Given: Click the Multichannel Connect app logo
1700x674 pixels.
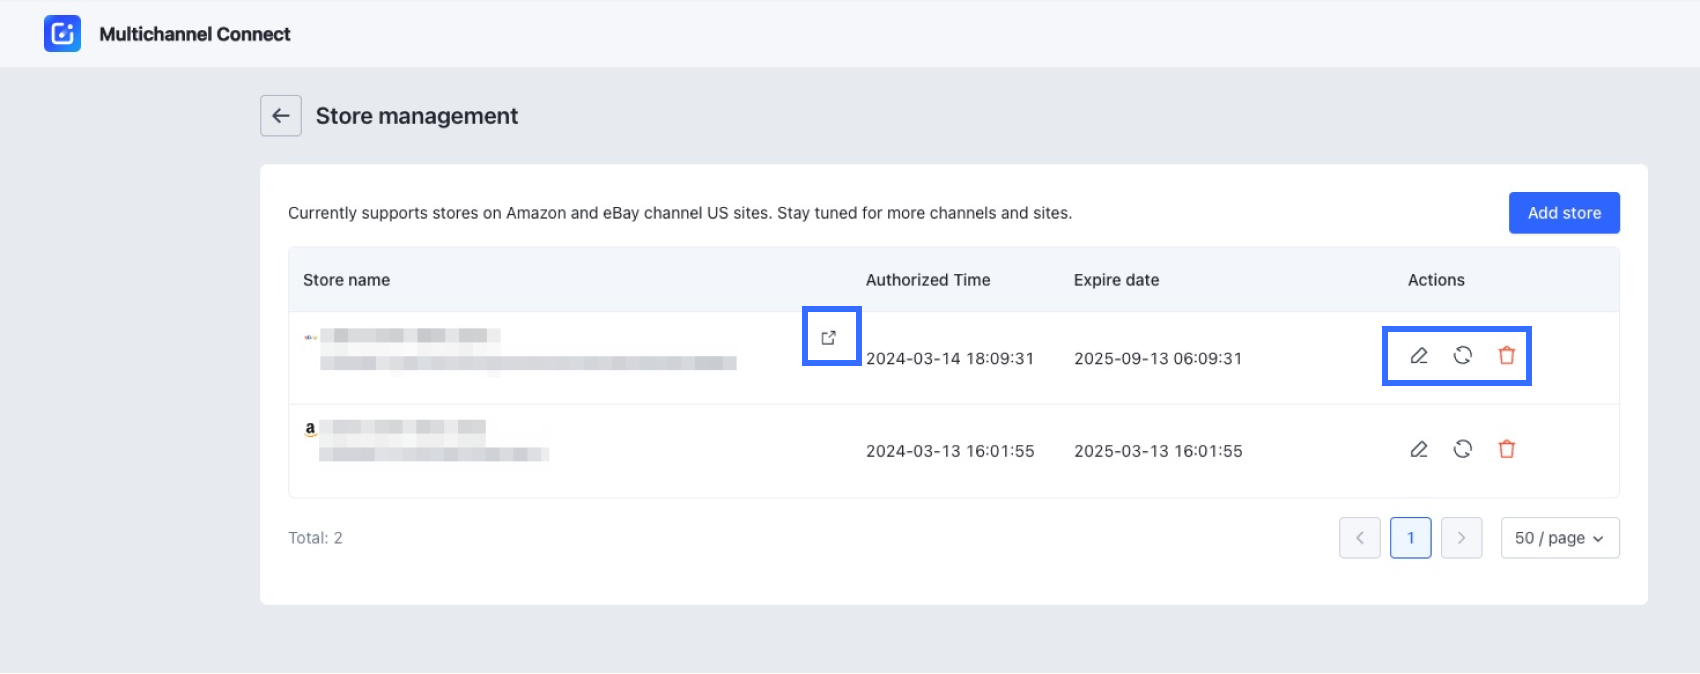Looking at the screenshot, I should click(x=62, y=34).
